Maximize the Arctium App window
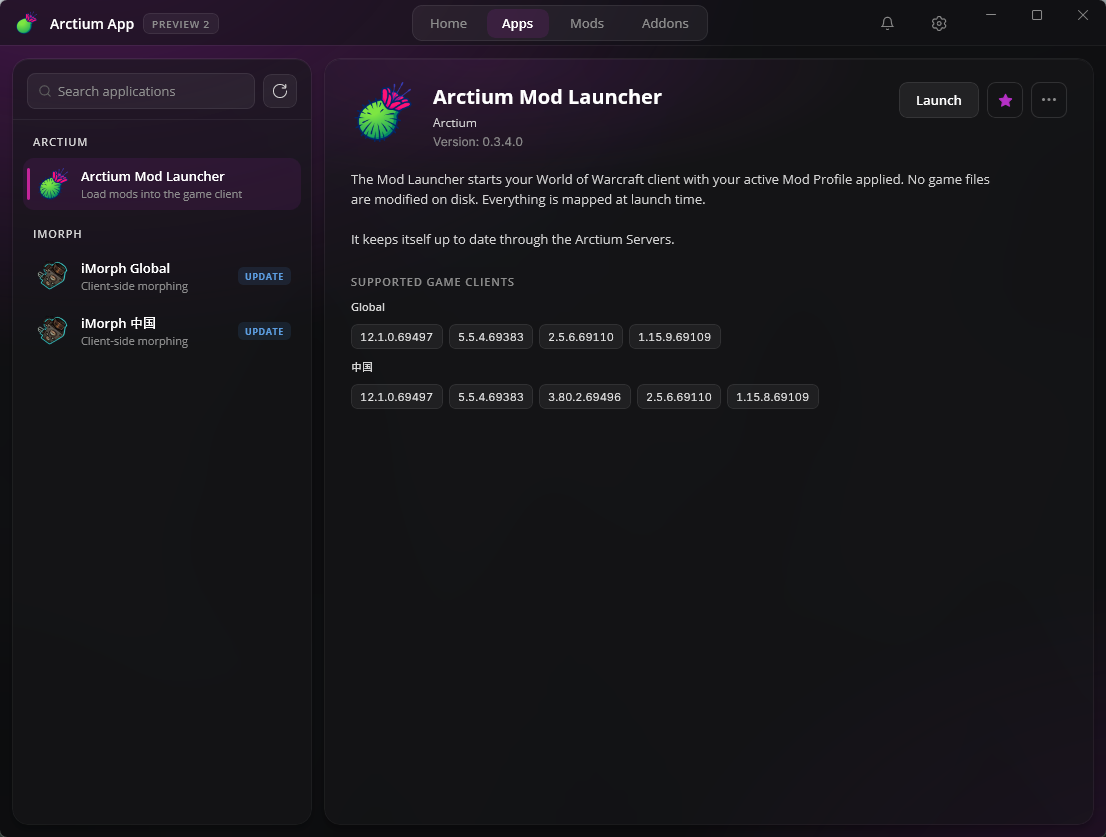Viewport: 1106px width, 837px height. 1037,15
